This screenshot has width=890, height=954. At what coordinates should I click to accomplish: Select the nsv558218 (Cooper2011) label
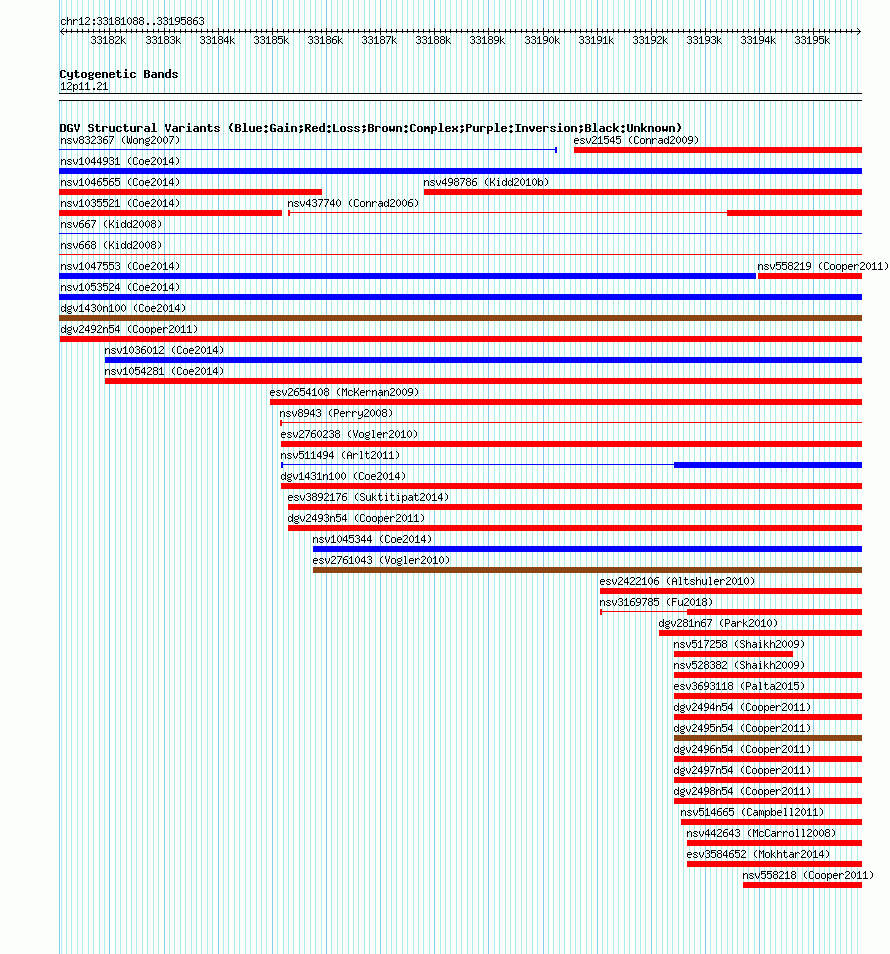[x=808, y=875]
